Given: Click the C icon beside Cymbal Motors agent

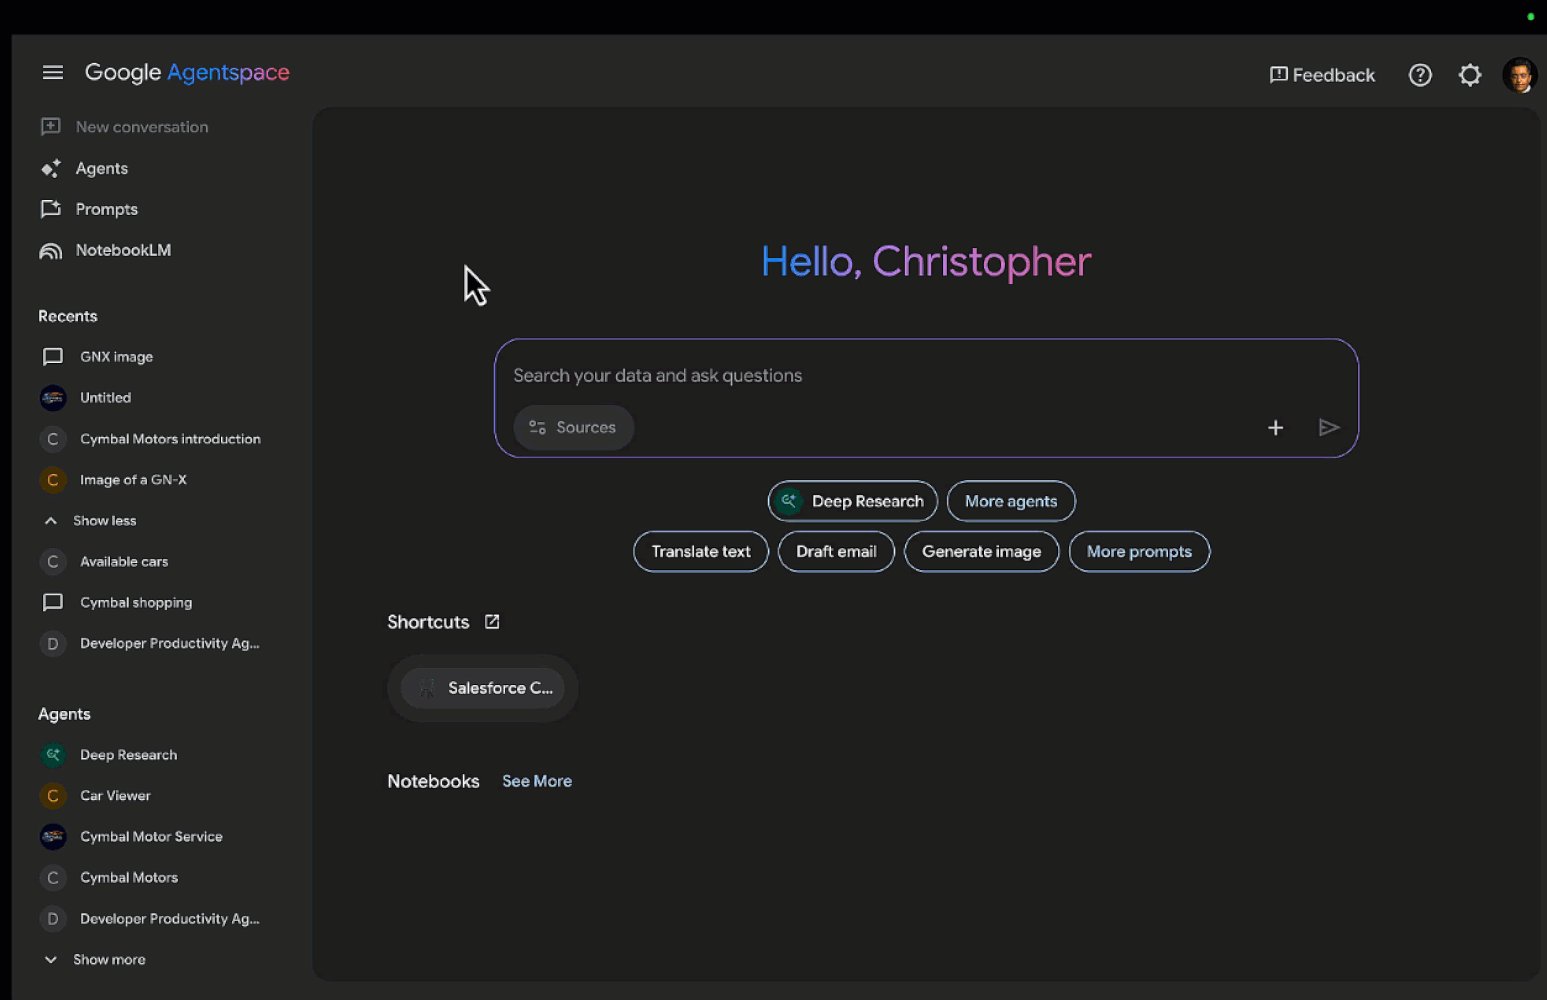Looking at the screenshot, I should tap(53, 878).
